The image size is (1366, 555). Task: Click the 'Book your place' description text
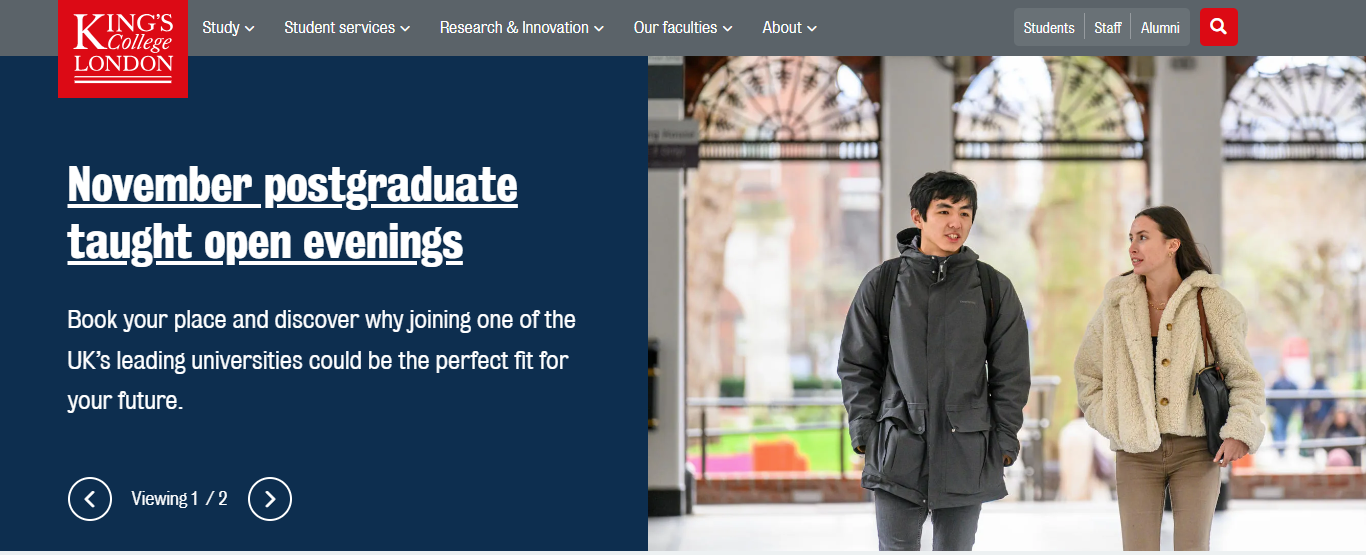pyautogui.click(x=321, y=360)
